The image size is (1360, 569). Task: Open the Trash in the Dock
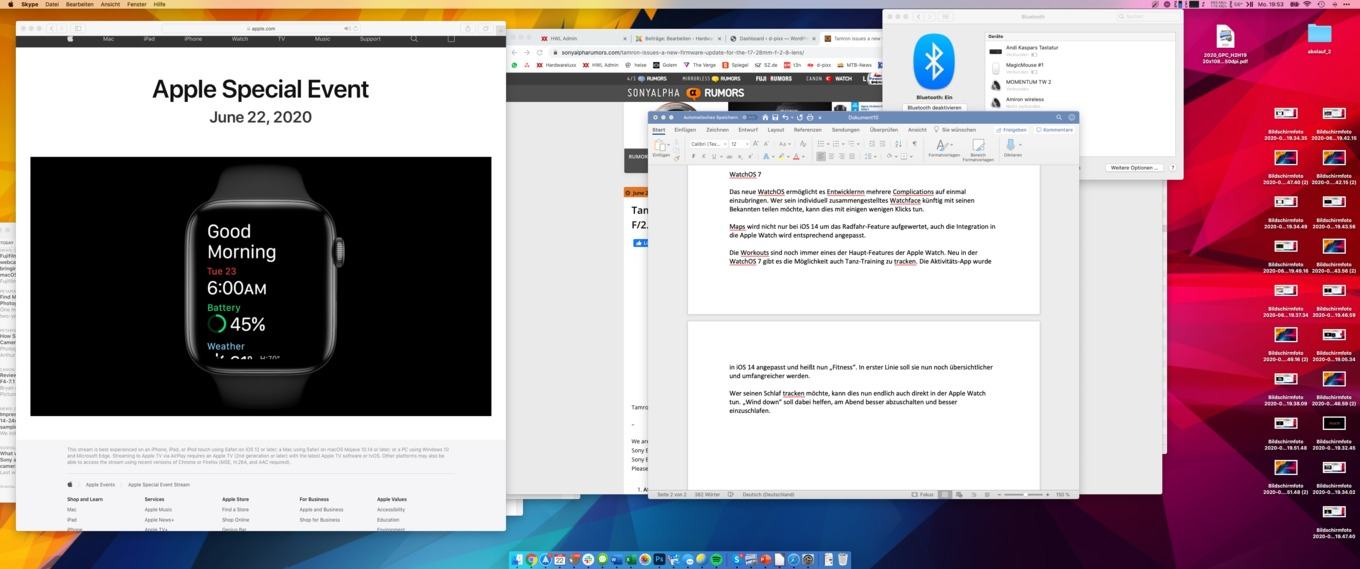pos(843,559)
